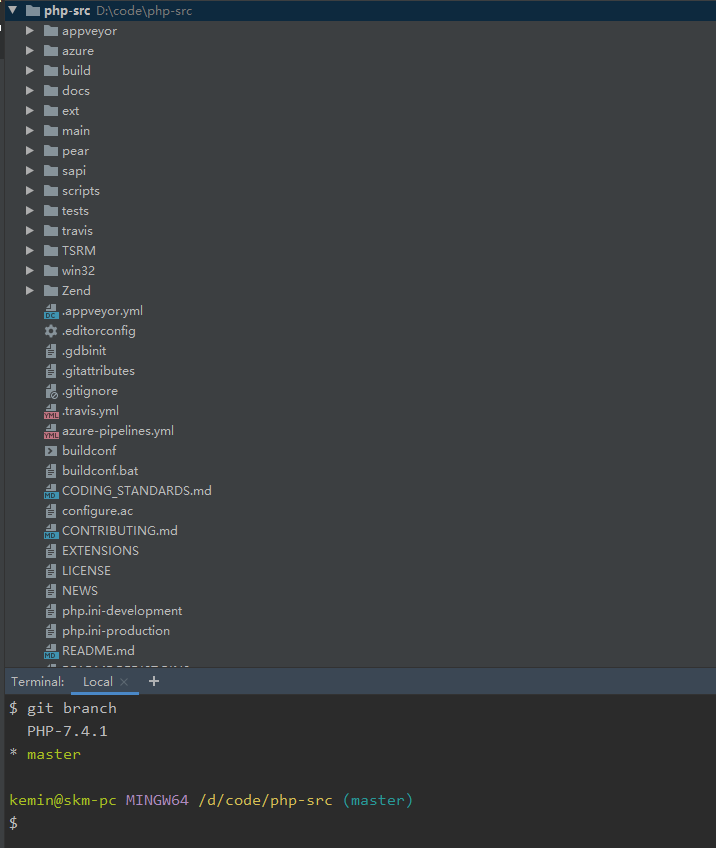This screenshot has width=716, height=848.
Task: Expand the pear folder arrow
Action: pyautogui.click(x=30, y=151)
